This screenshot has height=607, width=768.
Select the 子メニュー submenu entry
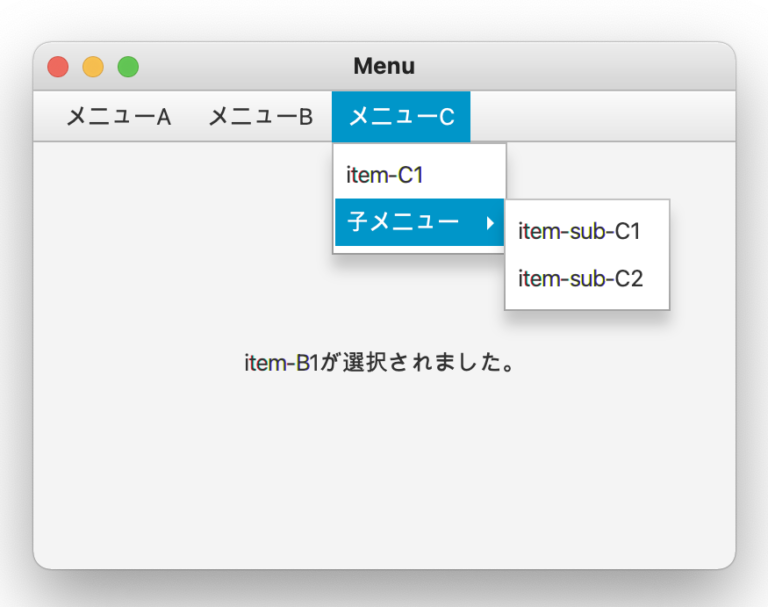pyautogui.click(x=420, y=222)
